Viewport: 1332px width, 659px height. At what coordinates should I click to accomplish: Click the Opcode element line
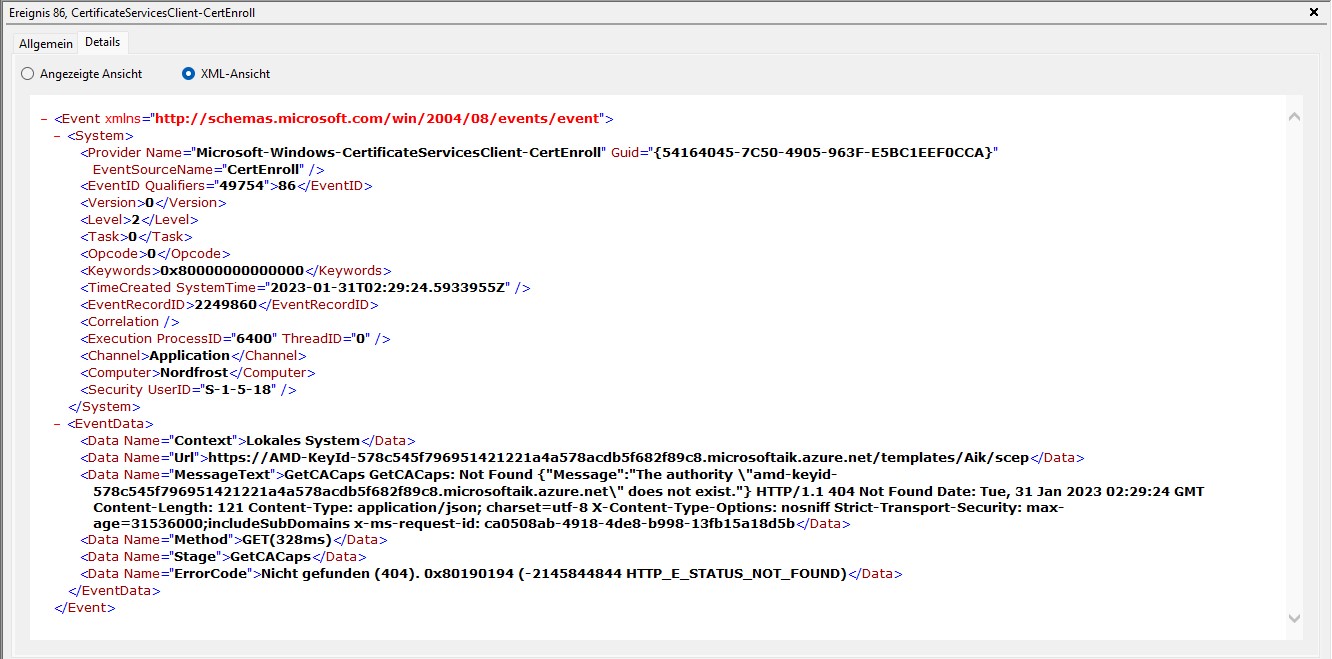coord(155,254)
